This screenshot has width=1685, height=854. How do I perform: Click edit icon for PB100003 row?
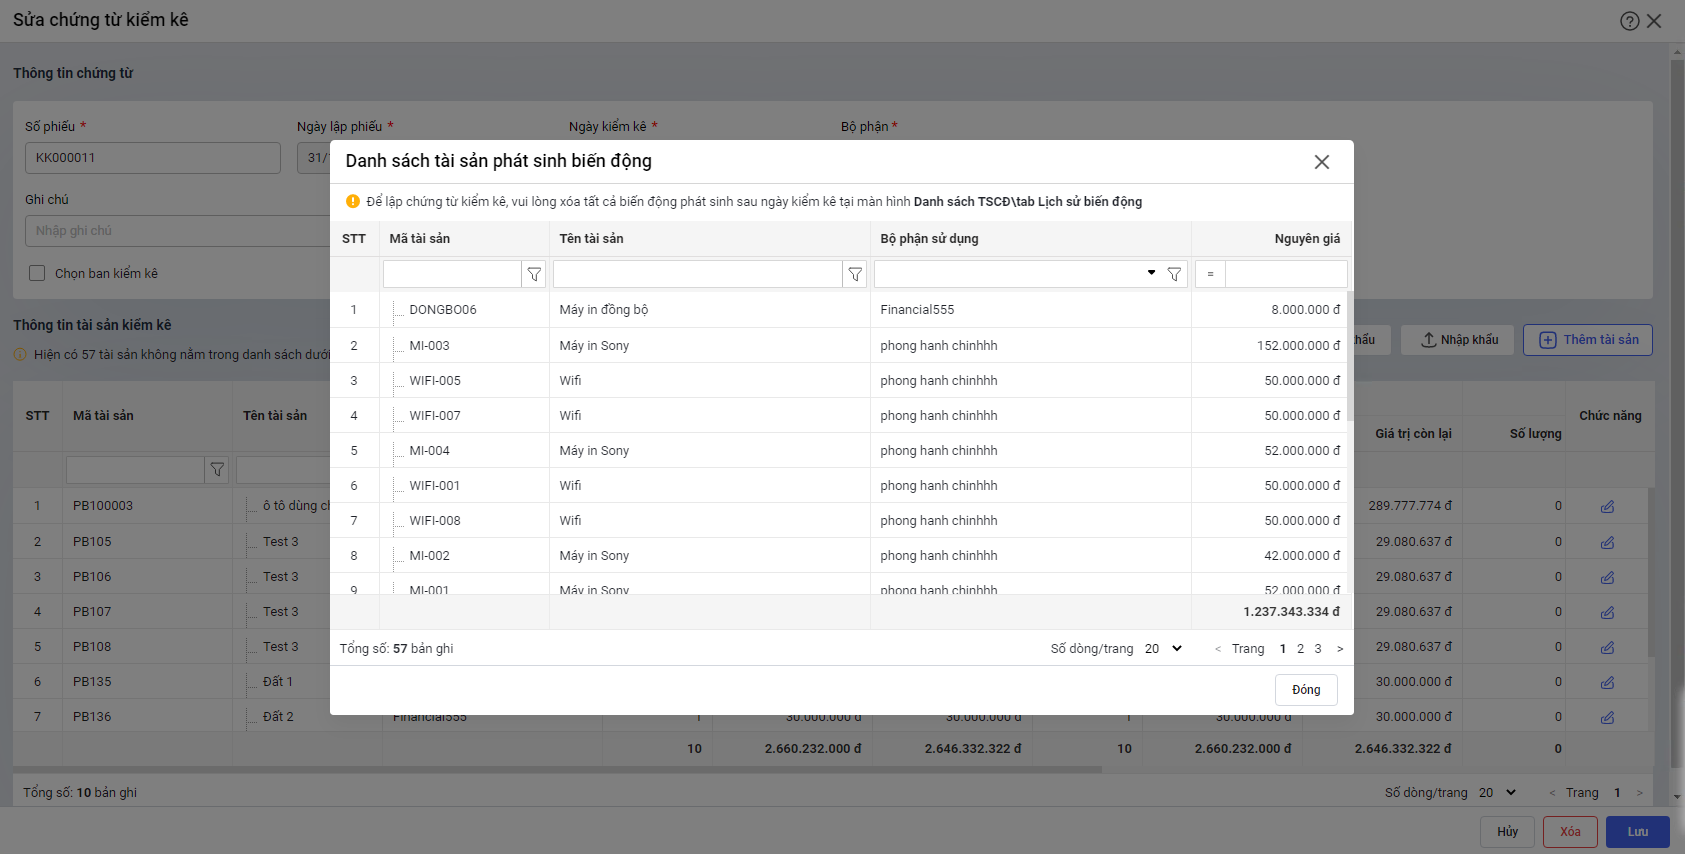click(1607, 507)
